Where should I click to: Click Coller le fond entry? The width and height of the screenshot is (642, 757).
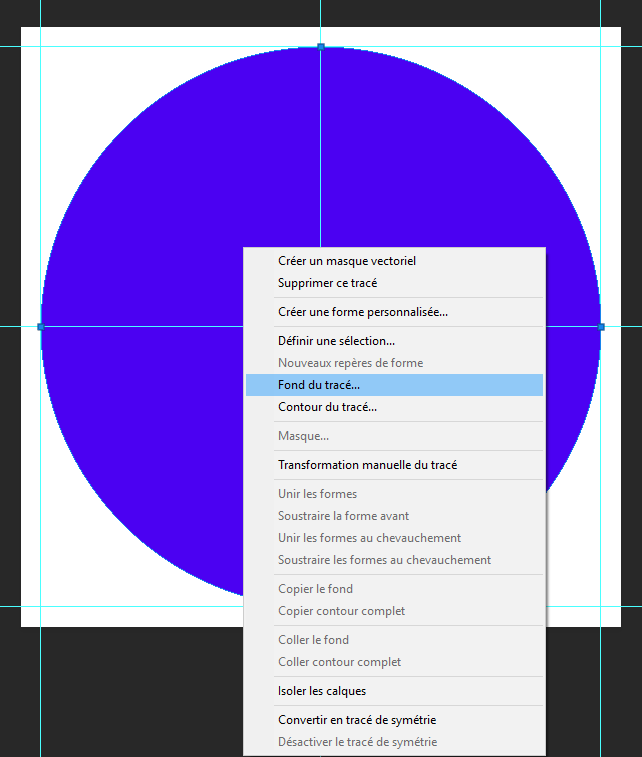click(x=314, y=640)
